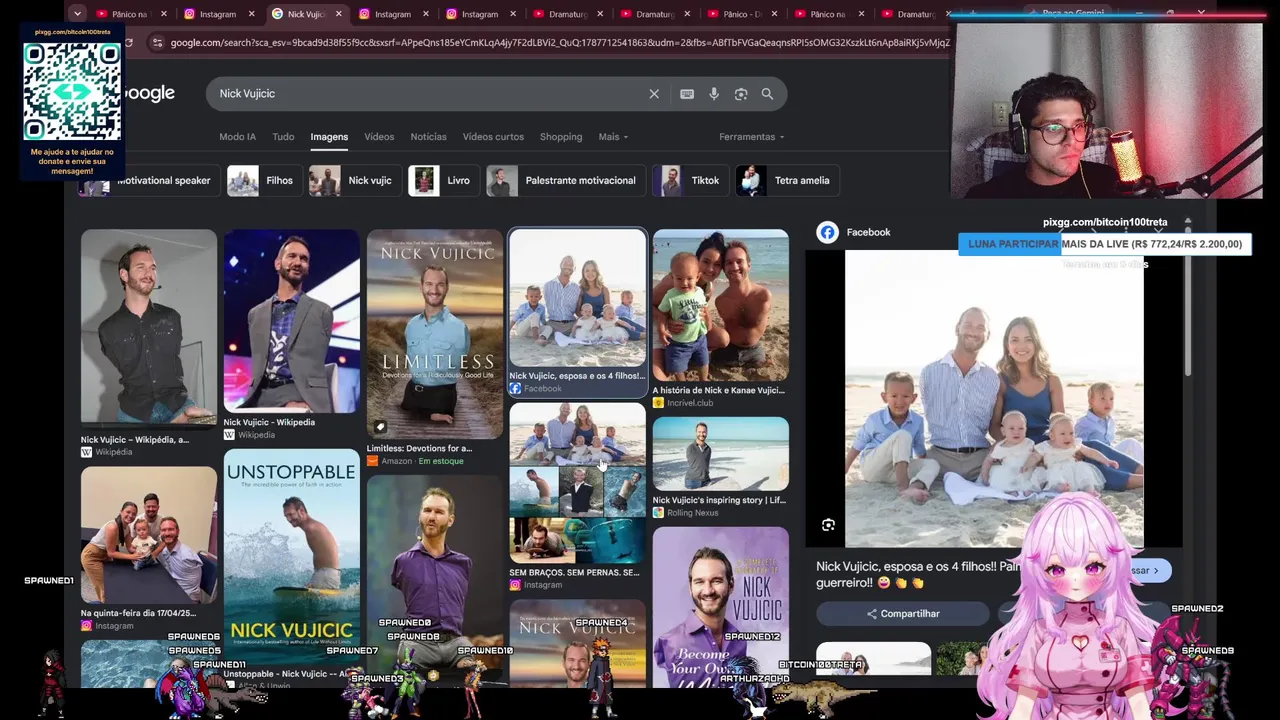1280x720 pixels.
Task: Switch to the Modo IA tab
Action: [238, 137]
